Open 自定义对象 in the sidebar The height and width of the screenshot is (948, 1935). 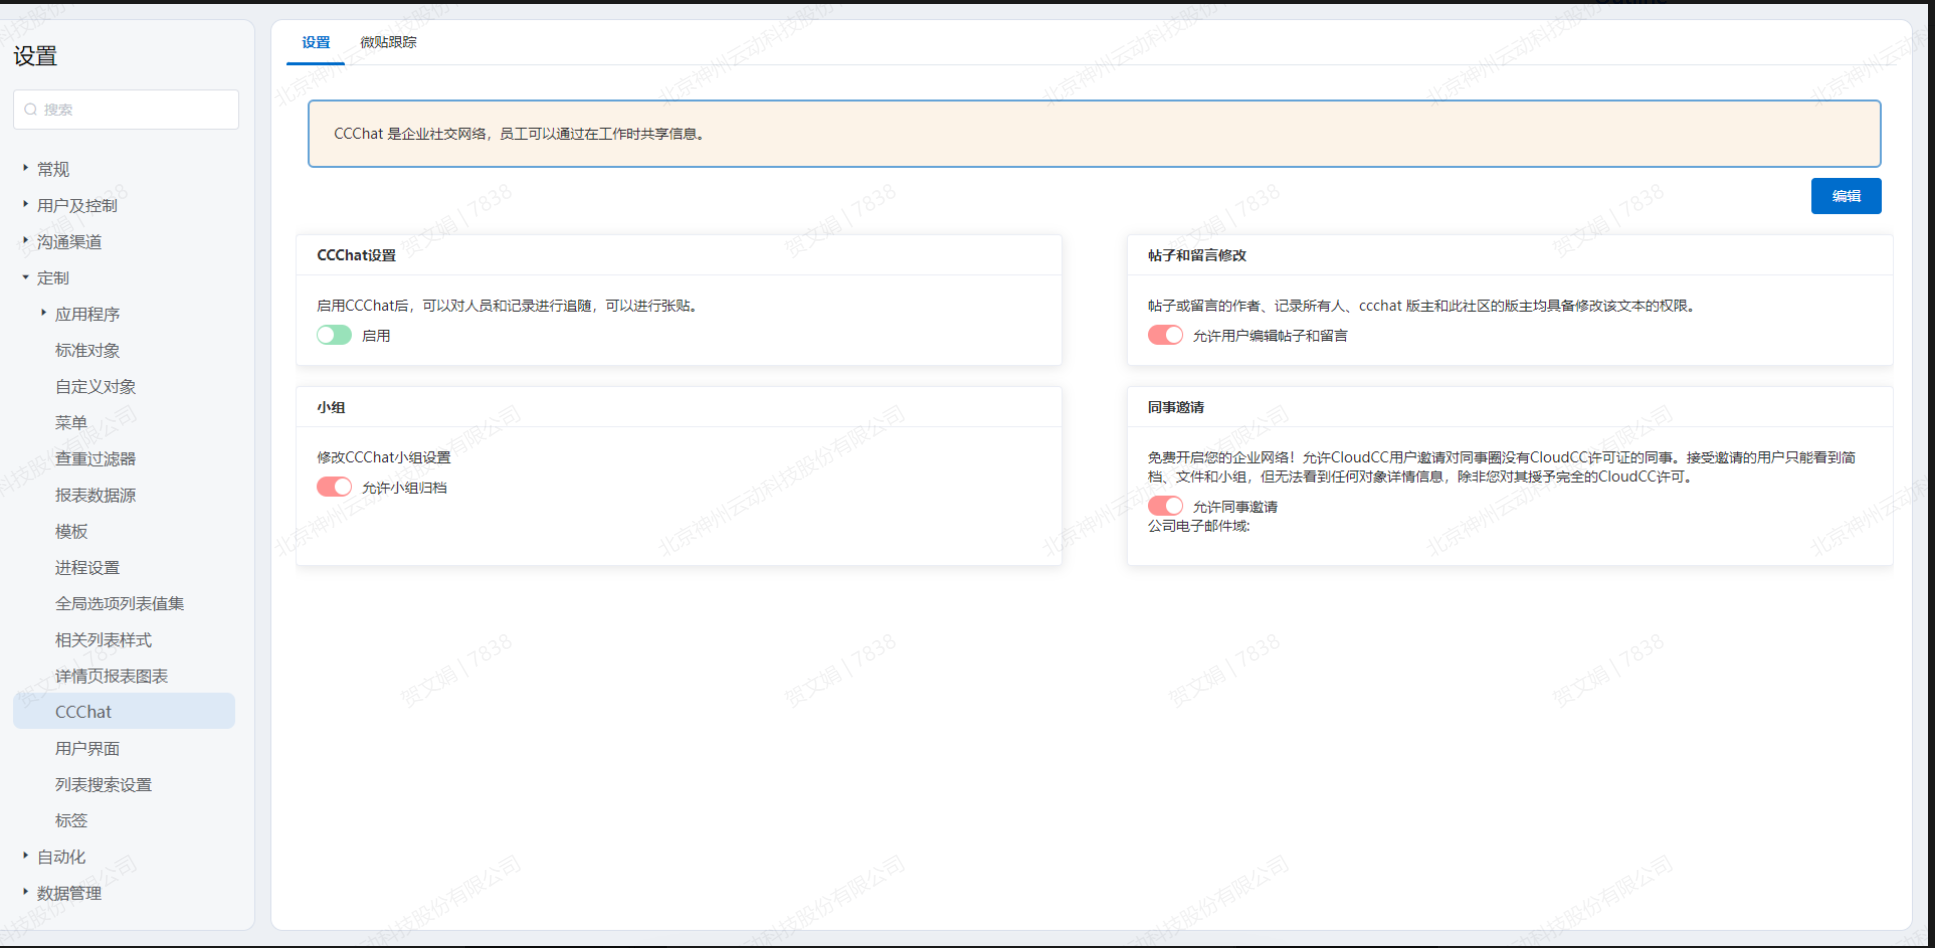tap(95, 386)
